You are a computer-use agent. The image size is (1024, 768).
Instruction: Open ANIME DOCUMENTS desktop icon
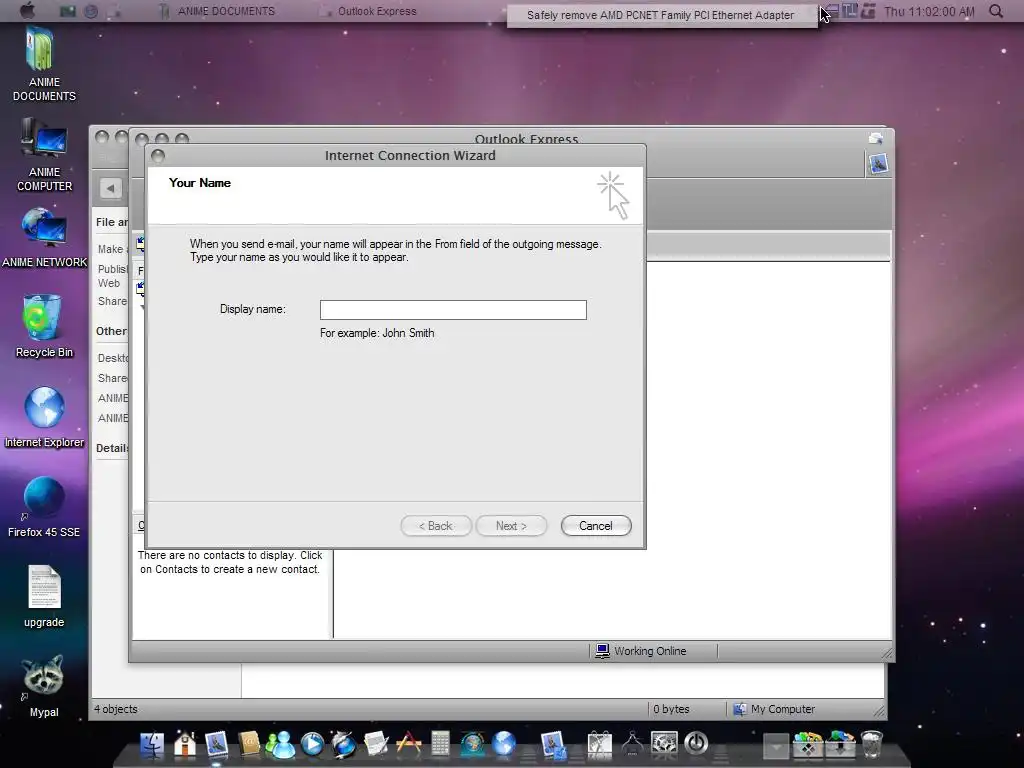44,64
